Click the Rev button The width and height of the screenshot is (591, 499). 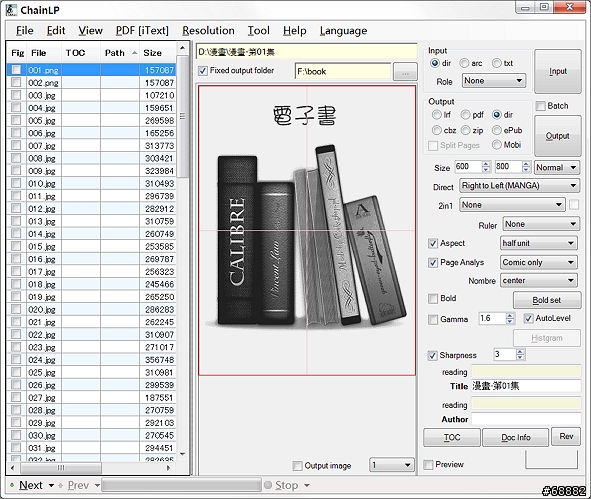566,436
